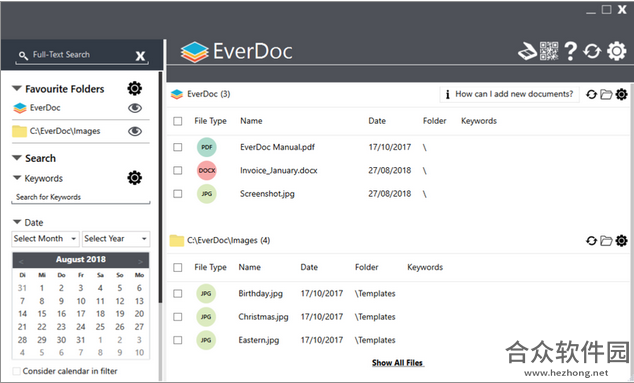Collapse the Keywords subsection

click(17, 178)
